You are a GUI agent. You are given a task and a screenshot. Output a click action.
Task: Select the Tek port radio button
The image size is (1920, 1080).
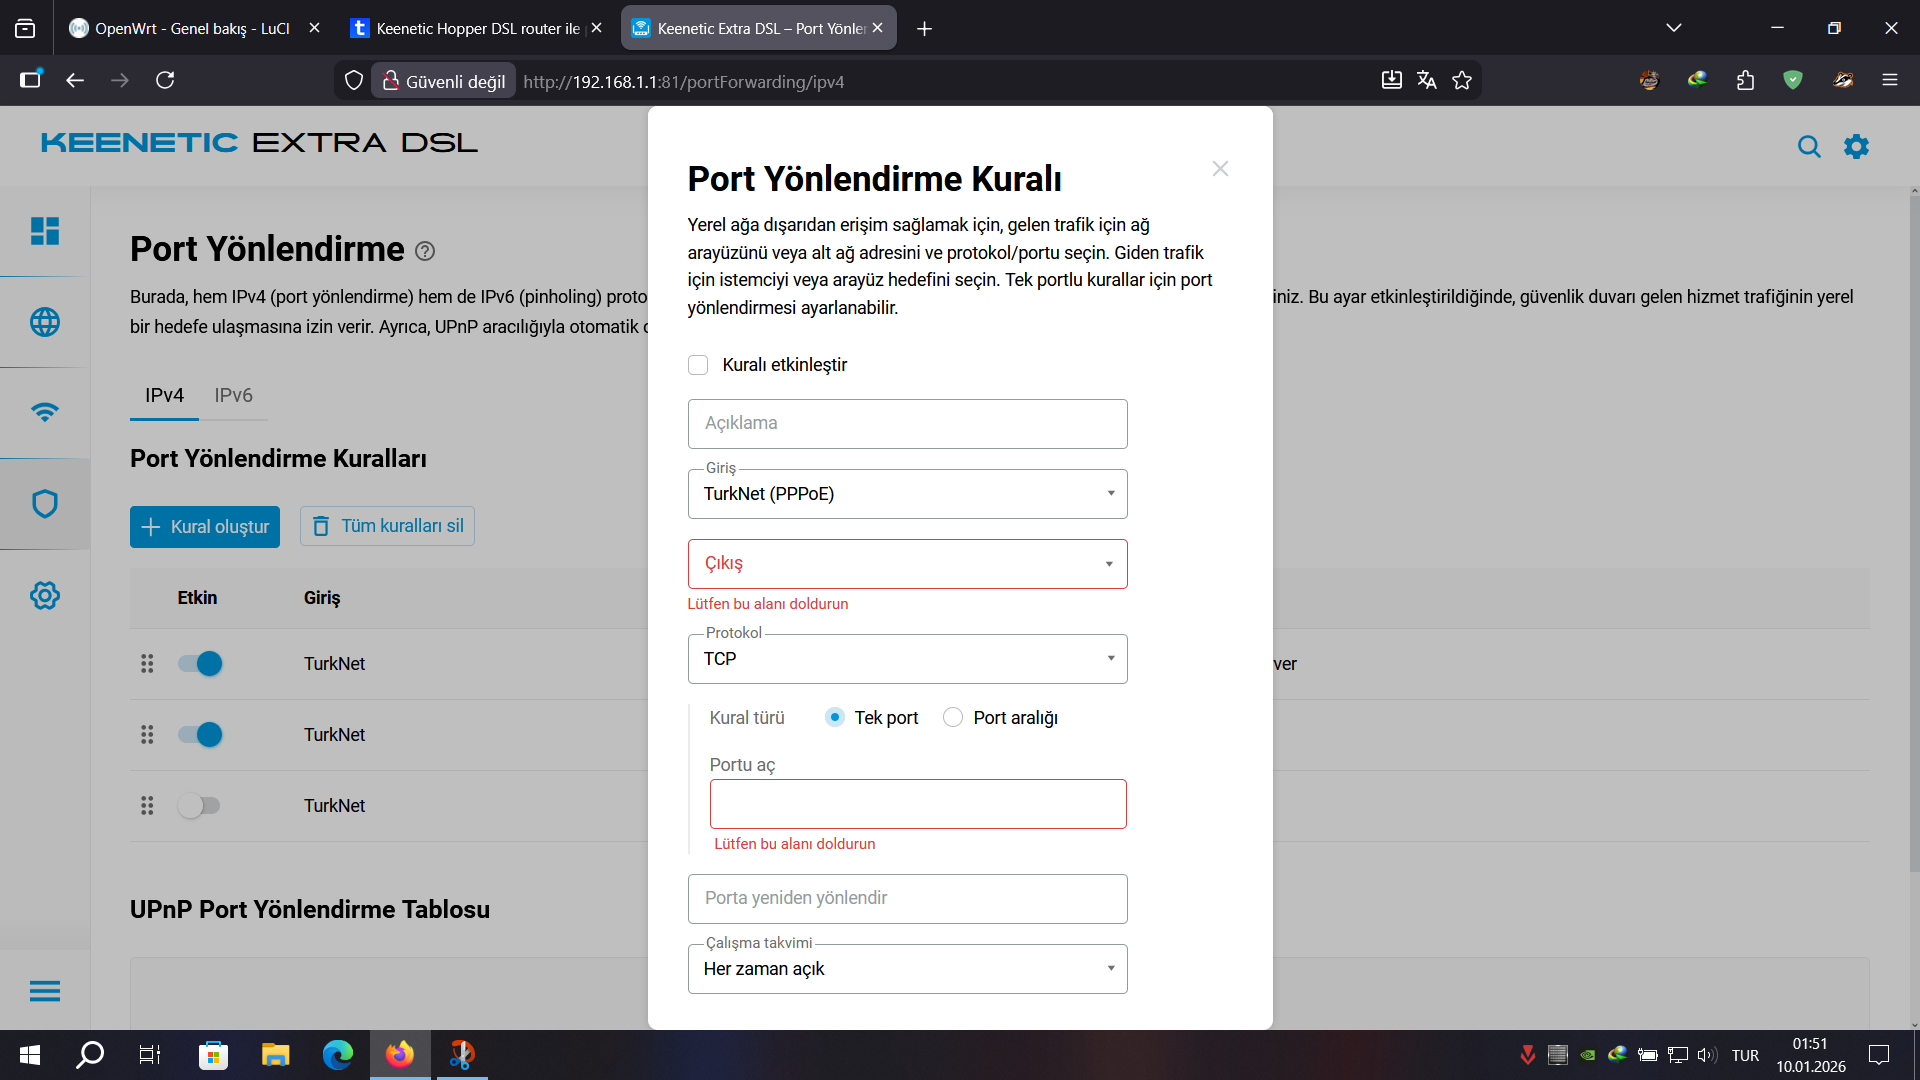(x=834, y=717)
